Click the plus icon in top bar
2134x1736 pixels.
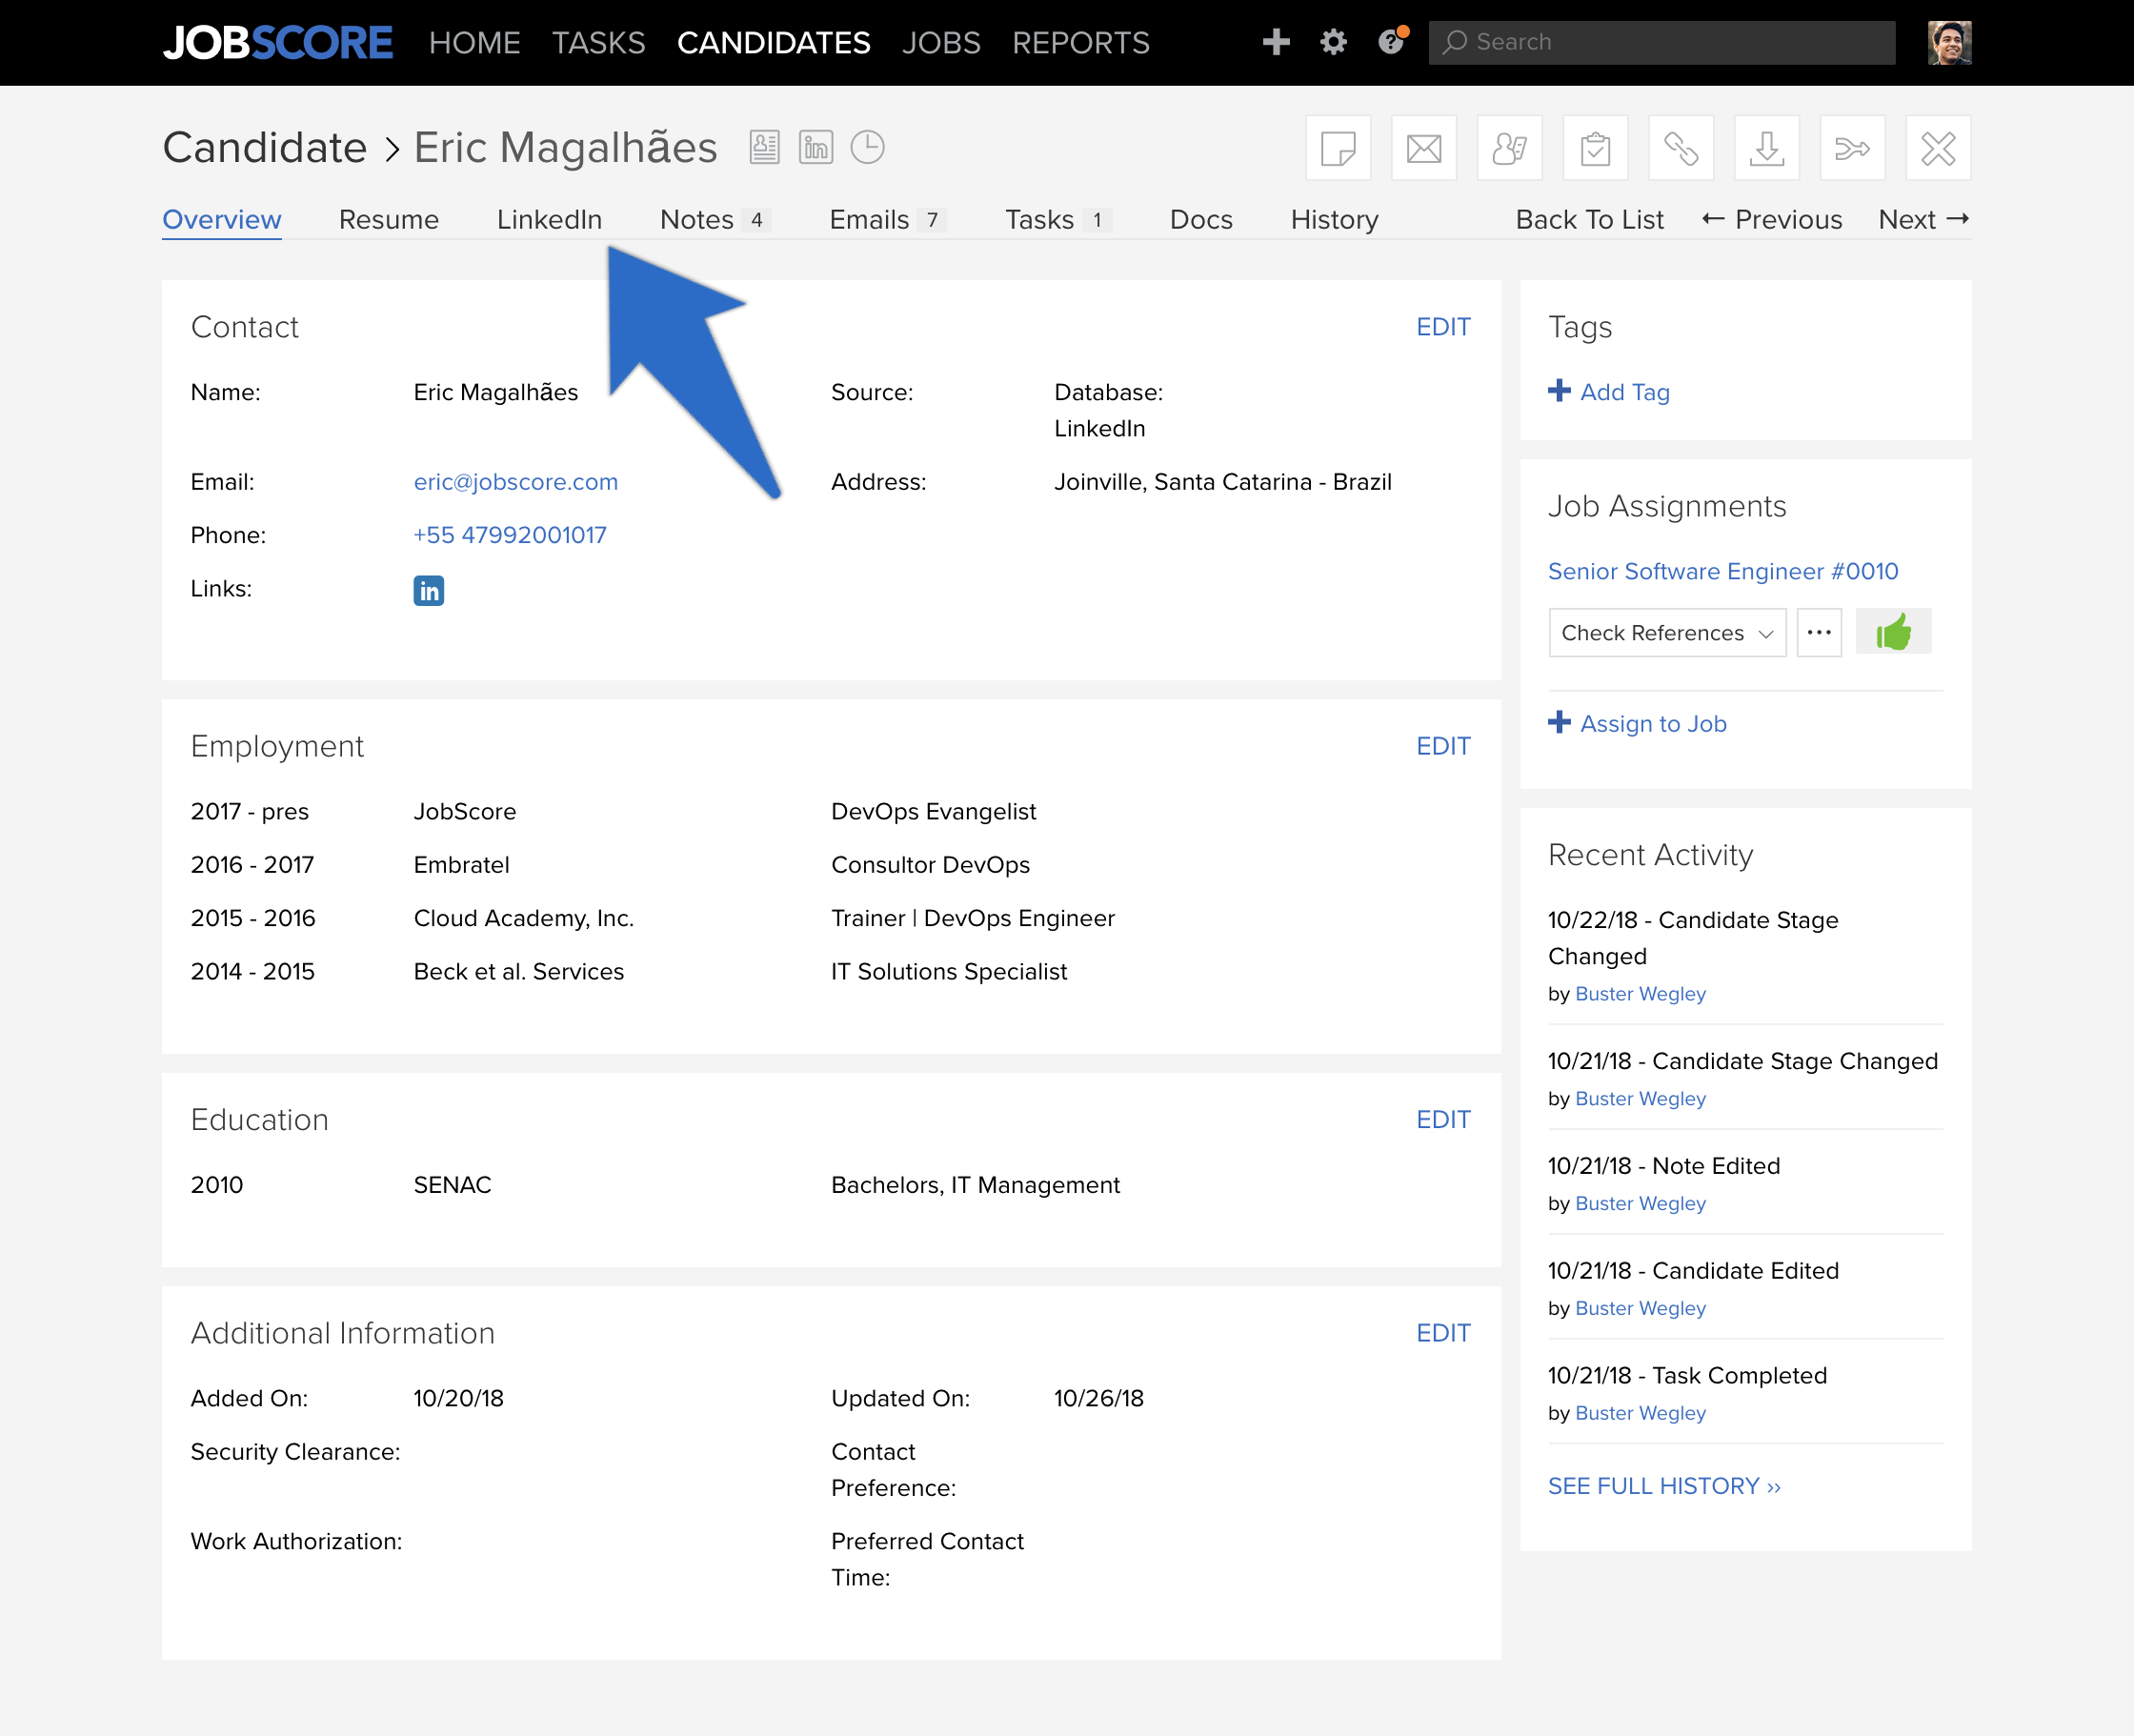(1276, 42)
